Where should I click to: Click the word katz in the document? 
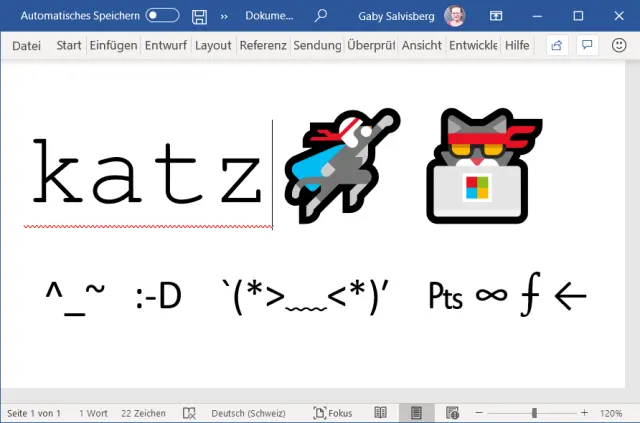coord(147,171)
